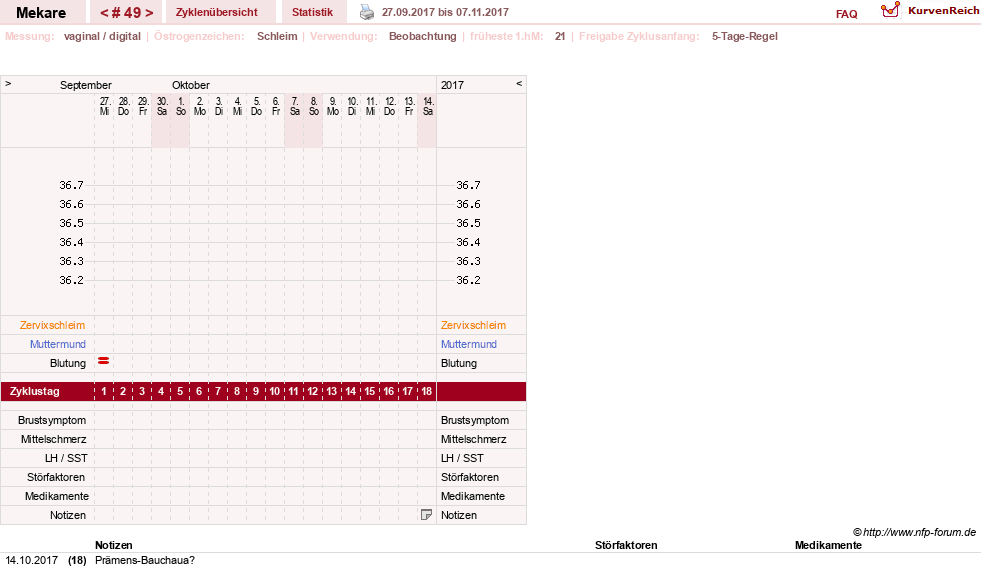The width and height of the screenshot is (981, 584).
Task: Click the bottom Störfaktoren column heading
Action: [x=626, y=545]
